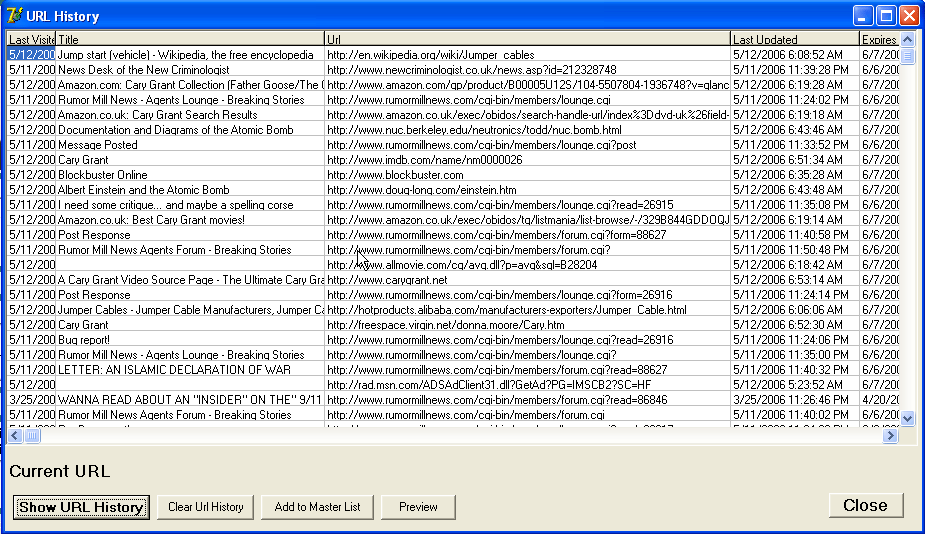
Task: Clear the URL history
Action: click(x=205, y=507)
